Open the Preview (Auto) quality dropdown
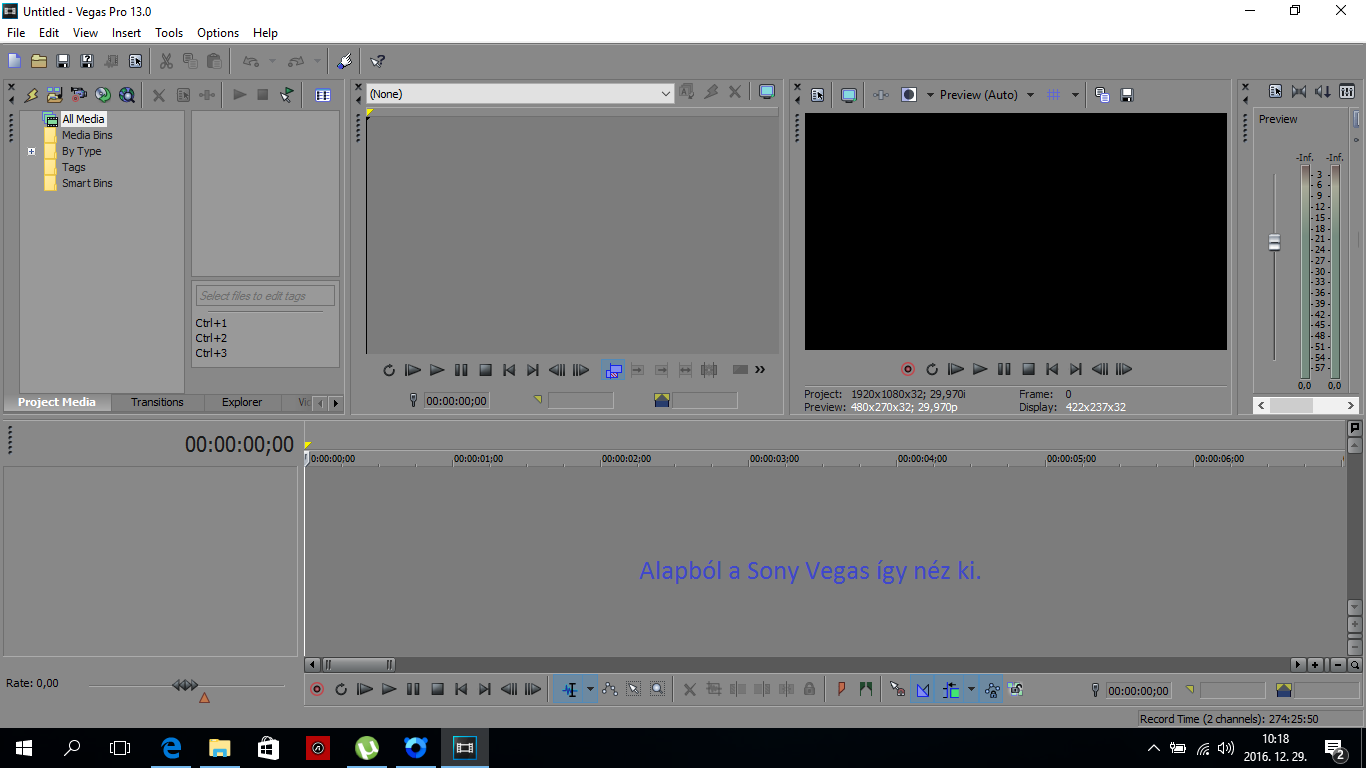Image resolution: width=1366 pixels, height=768 pixels. click(988, 95)
